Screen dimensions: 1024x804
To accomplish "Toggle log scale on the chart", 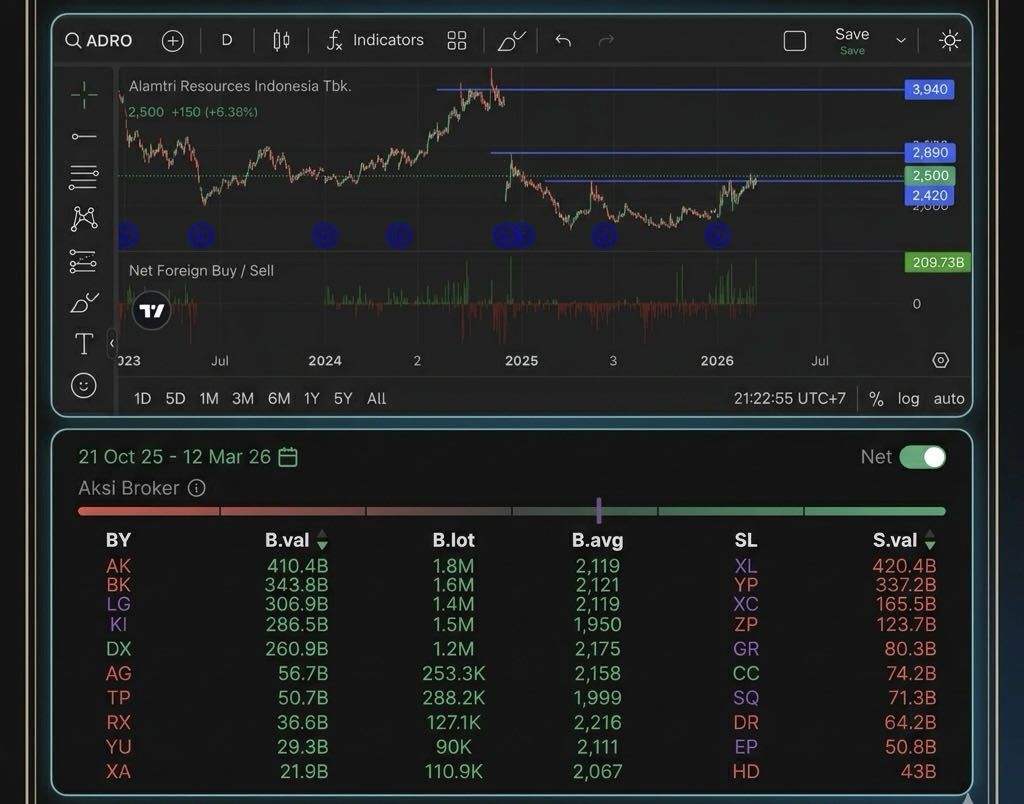I will click(908, 398).
